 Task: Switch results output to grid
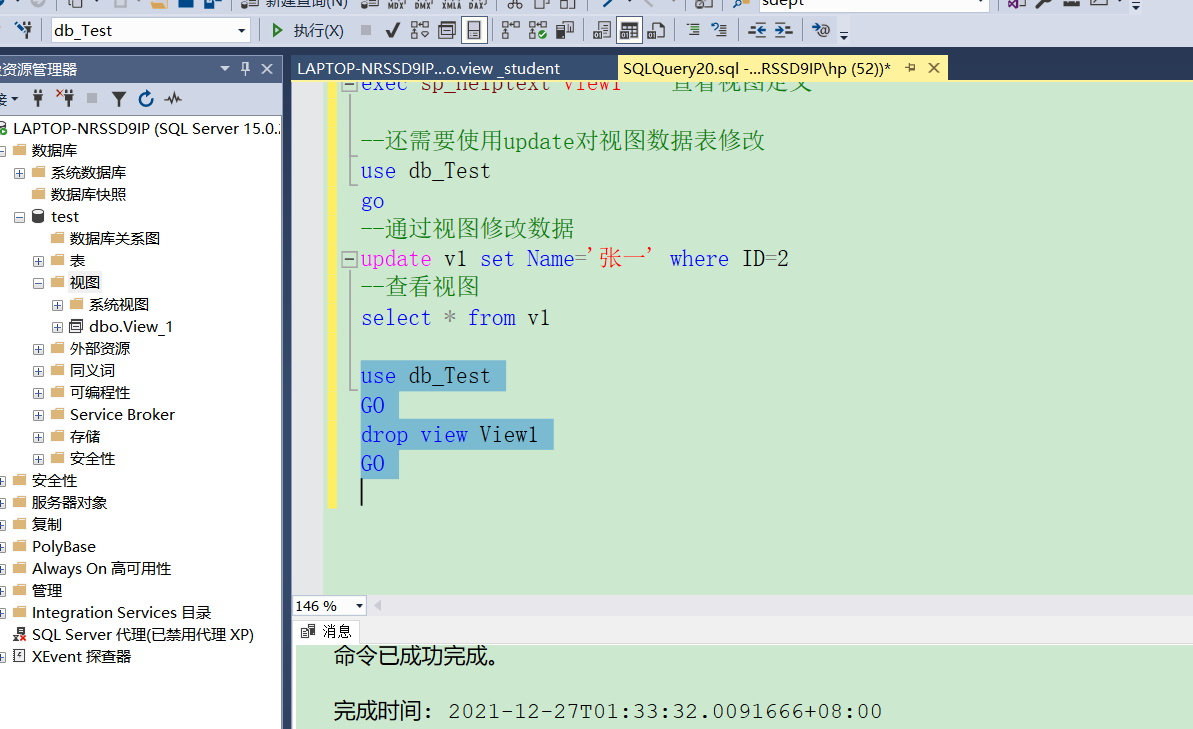(629, 30)
